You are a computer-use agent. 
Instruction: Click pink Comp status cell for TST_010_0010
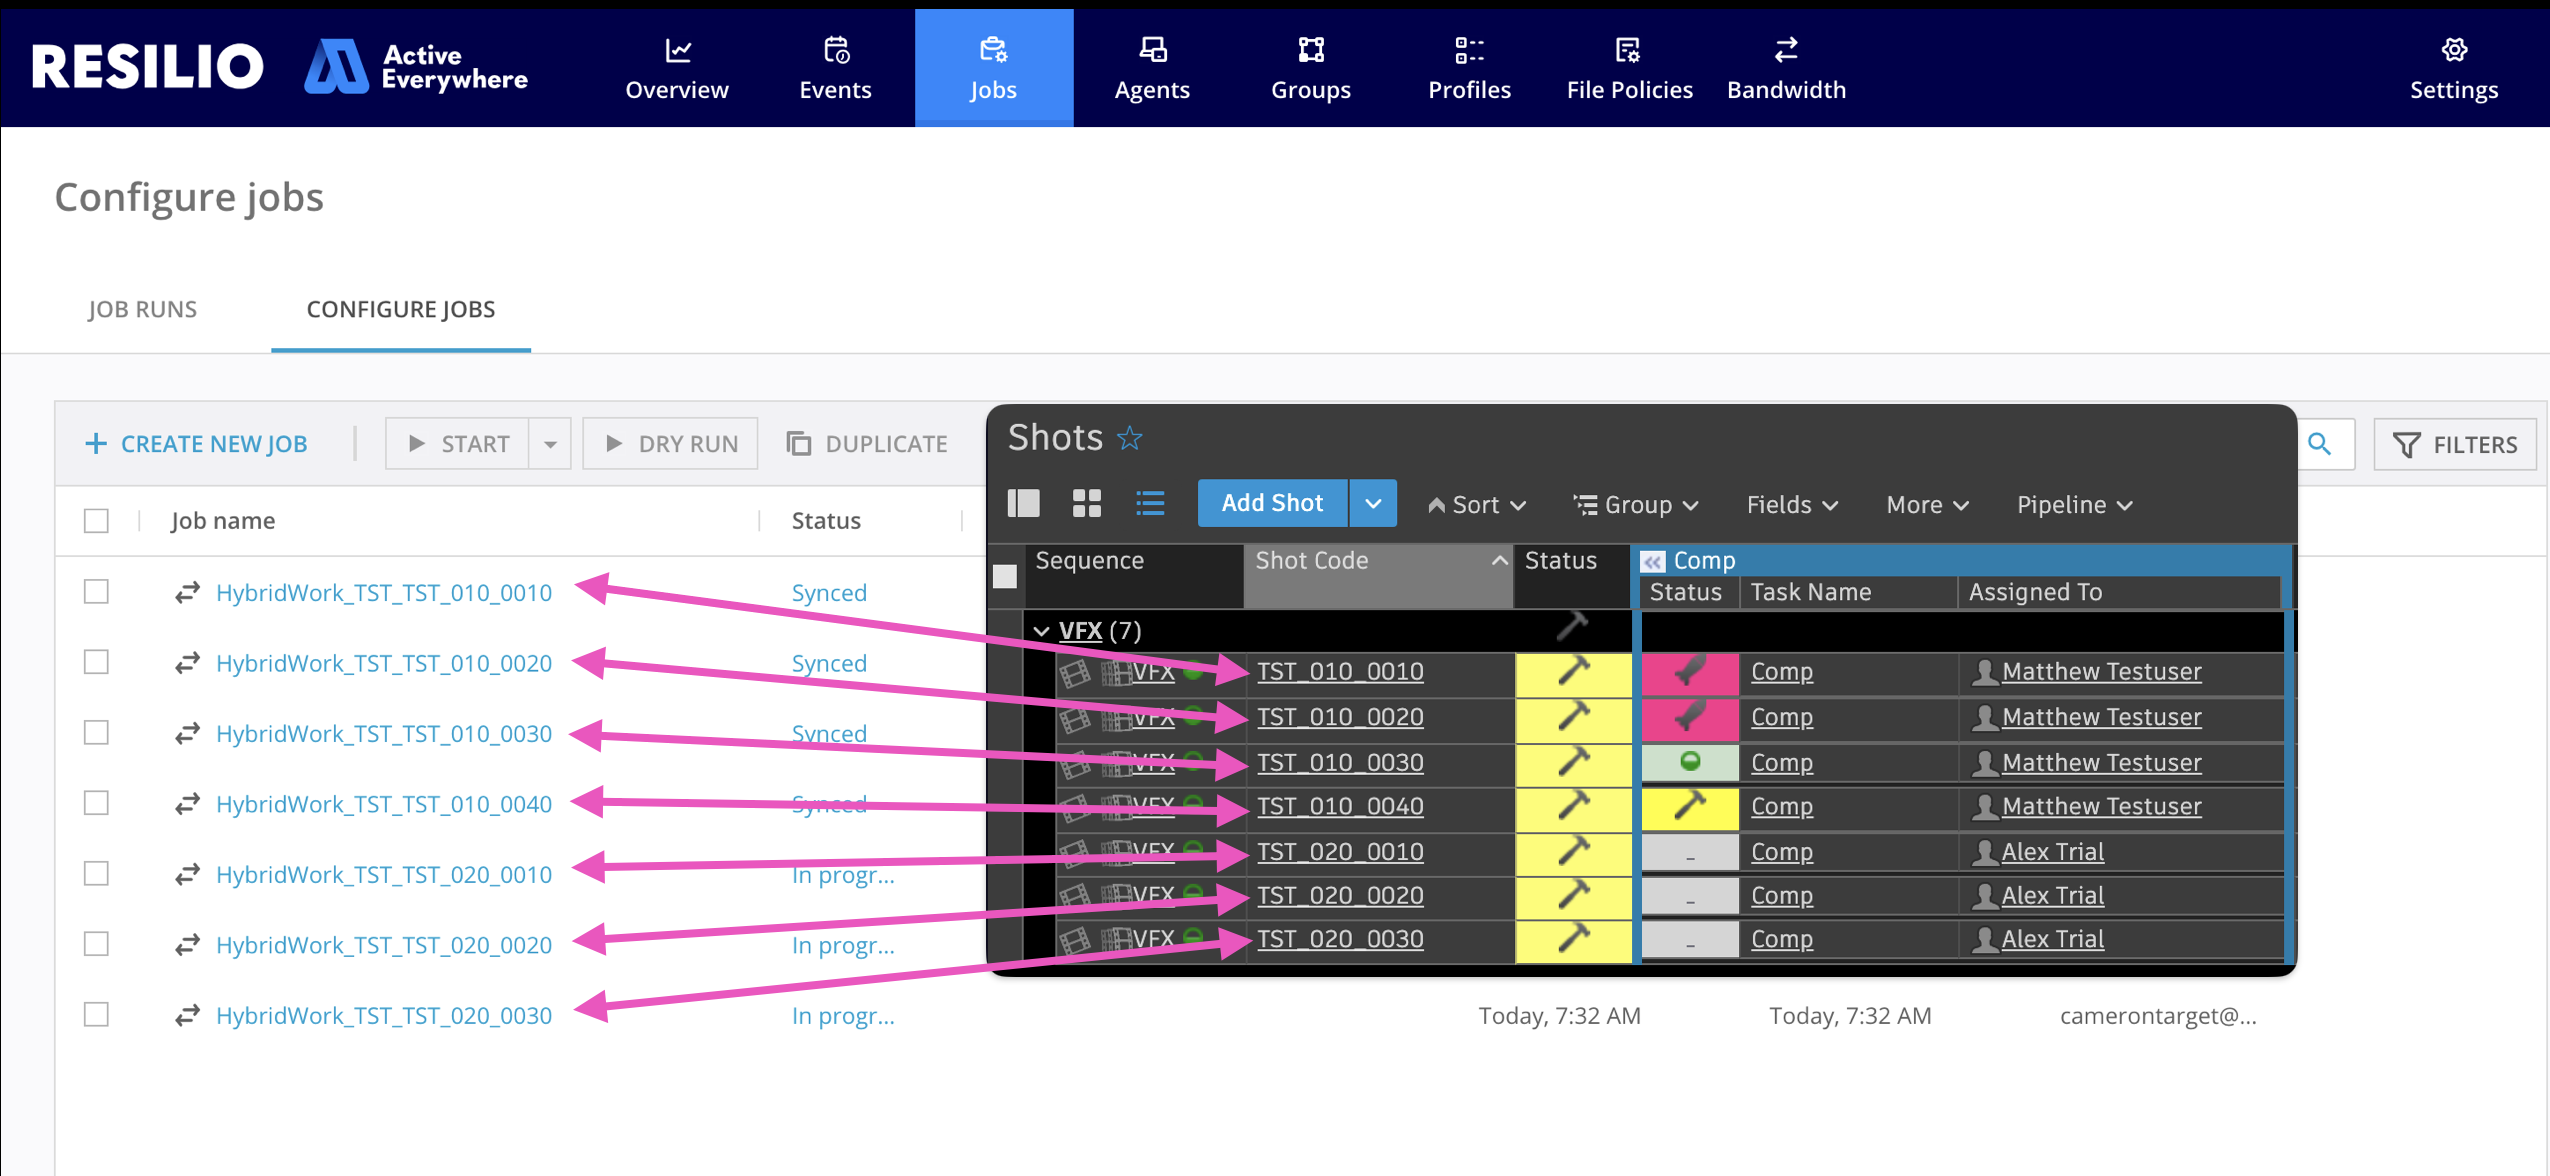tap(1689, 672)
